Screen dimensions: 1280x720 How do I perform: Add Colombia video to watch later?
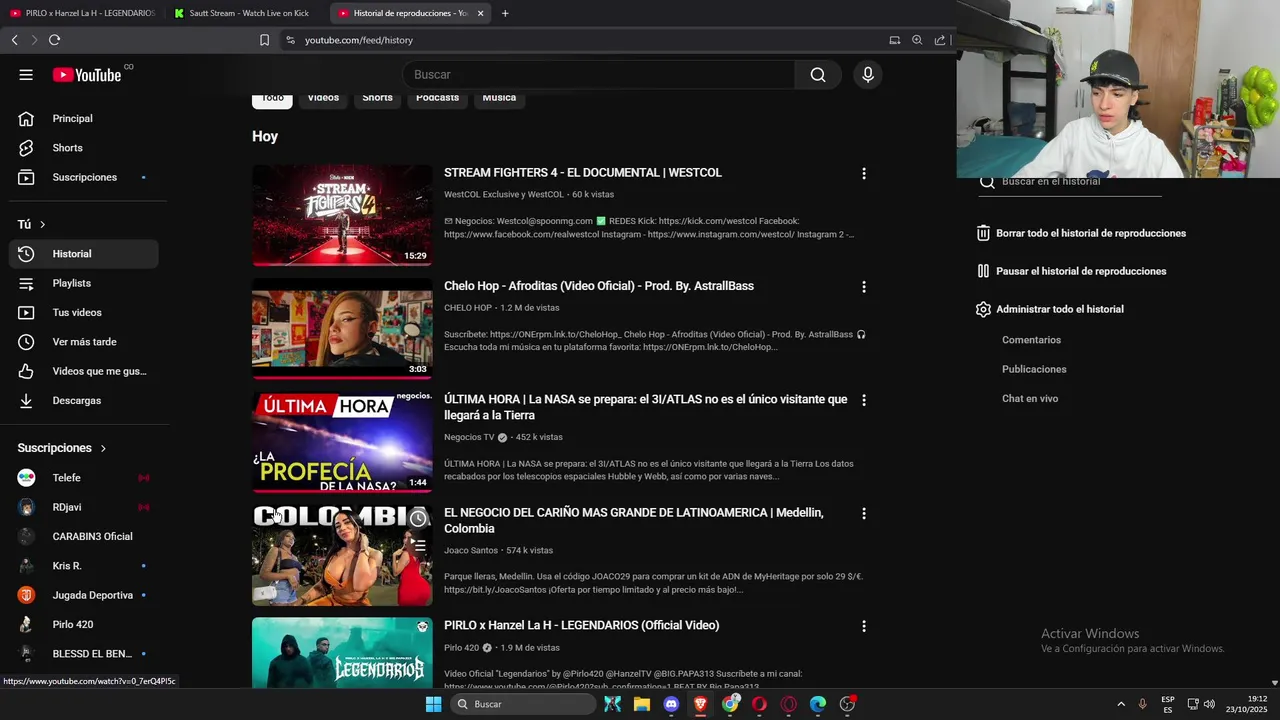point(418,518)
